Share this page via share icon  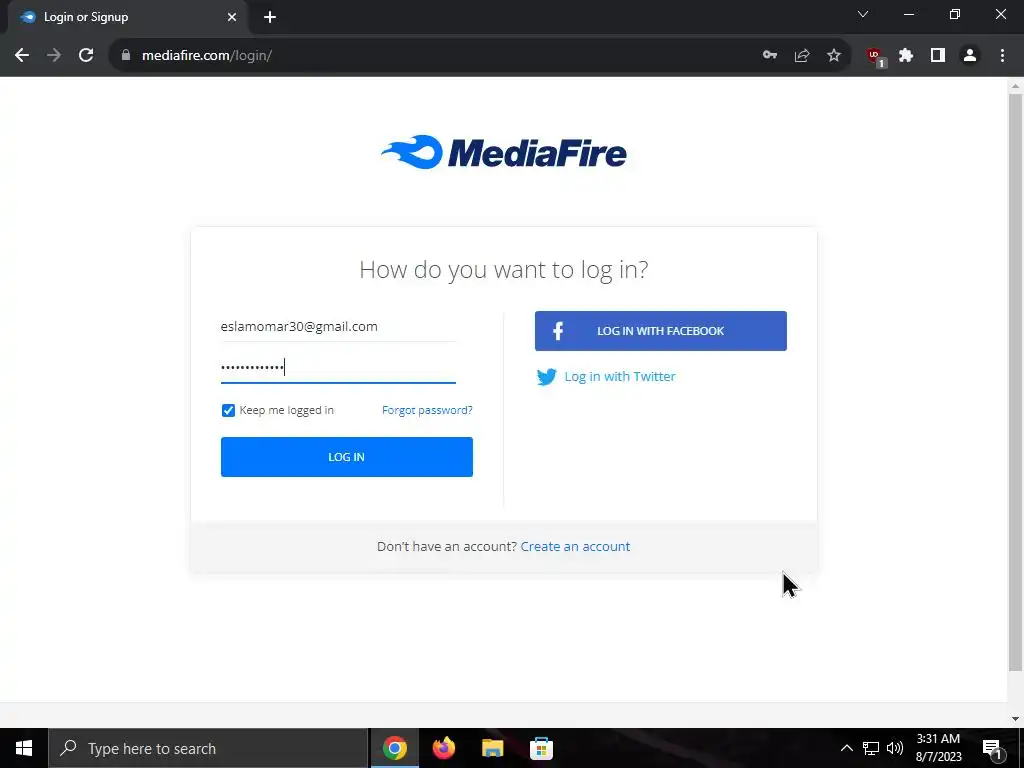pyautogui.click(x=802, y=56)
